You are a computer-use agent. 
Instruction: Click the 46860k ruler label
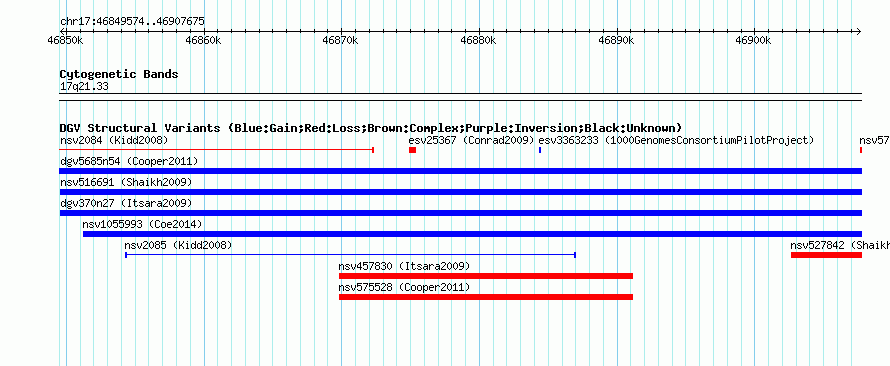point(203,40)
